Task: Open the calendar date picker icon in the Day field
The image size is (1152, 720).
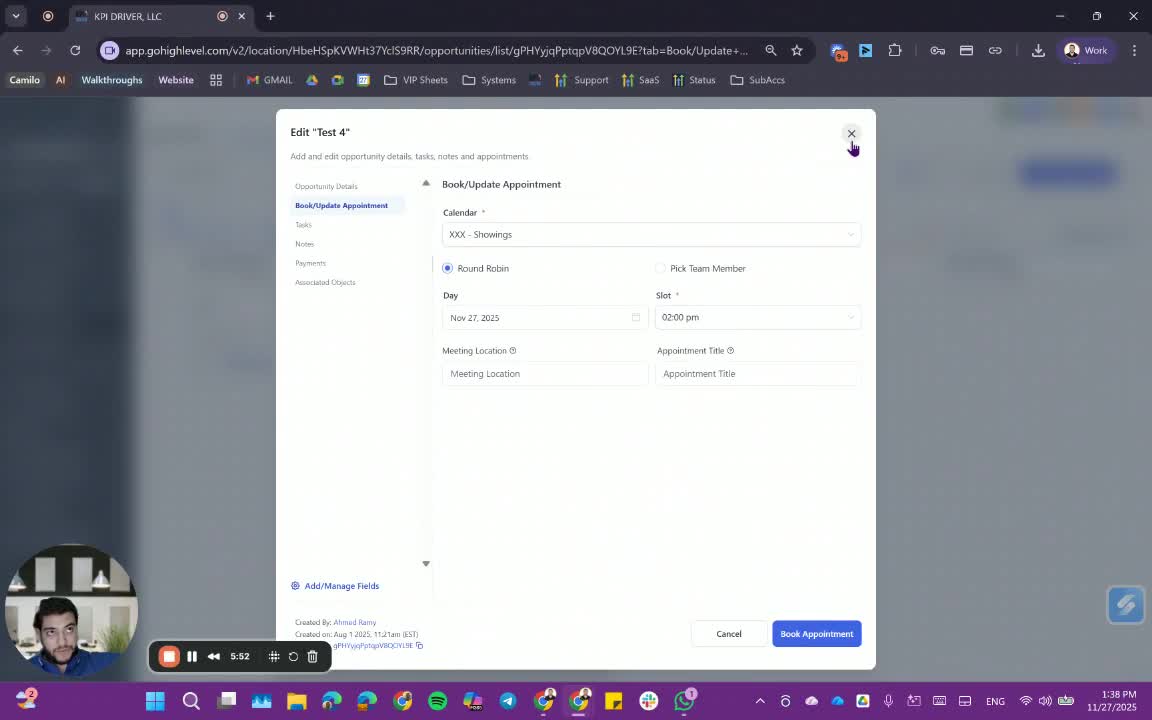Action: click(636, 317)
